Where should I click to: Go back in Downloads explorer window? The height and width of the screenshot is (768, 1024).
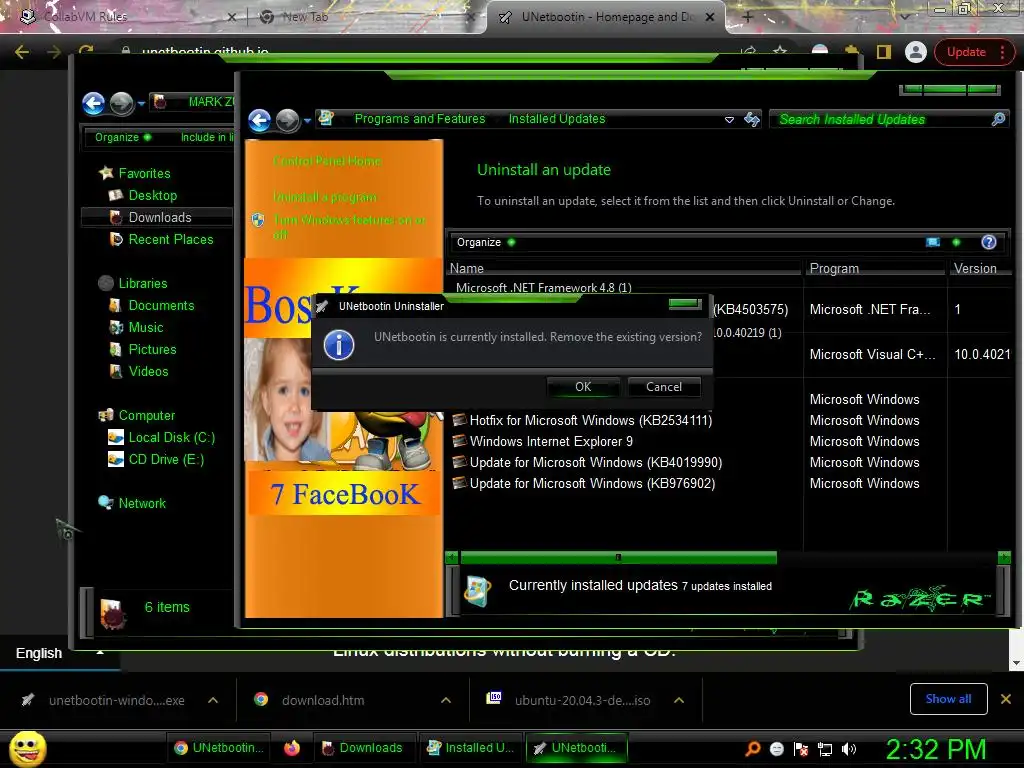point(93,103)
